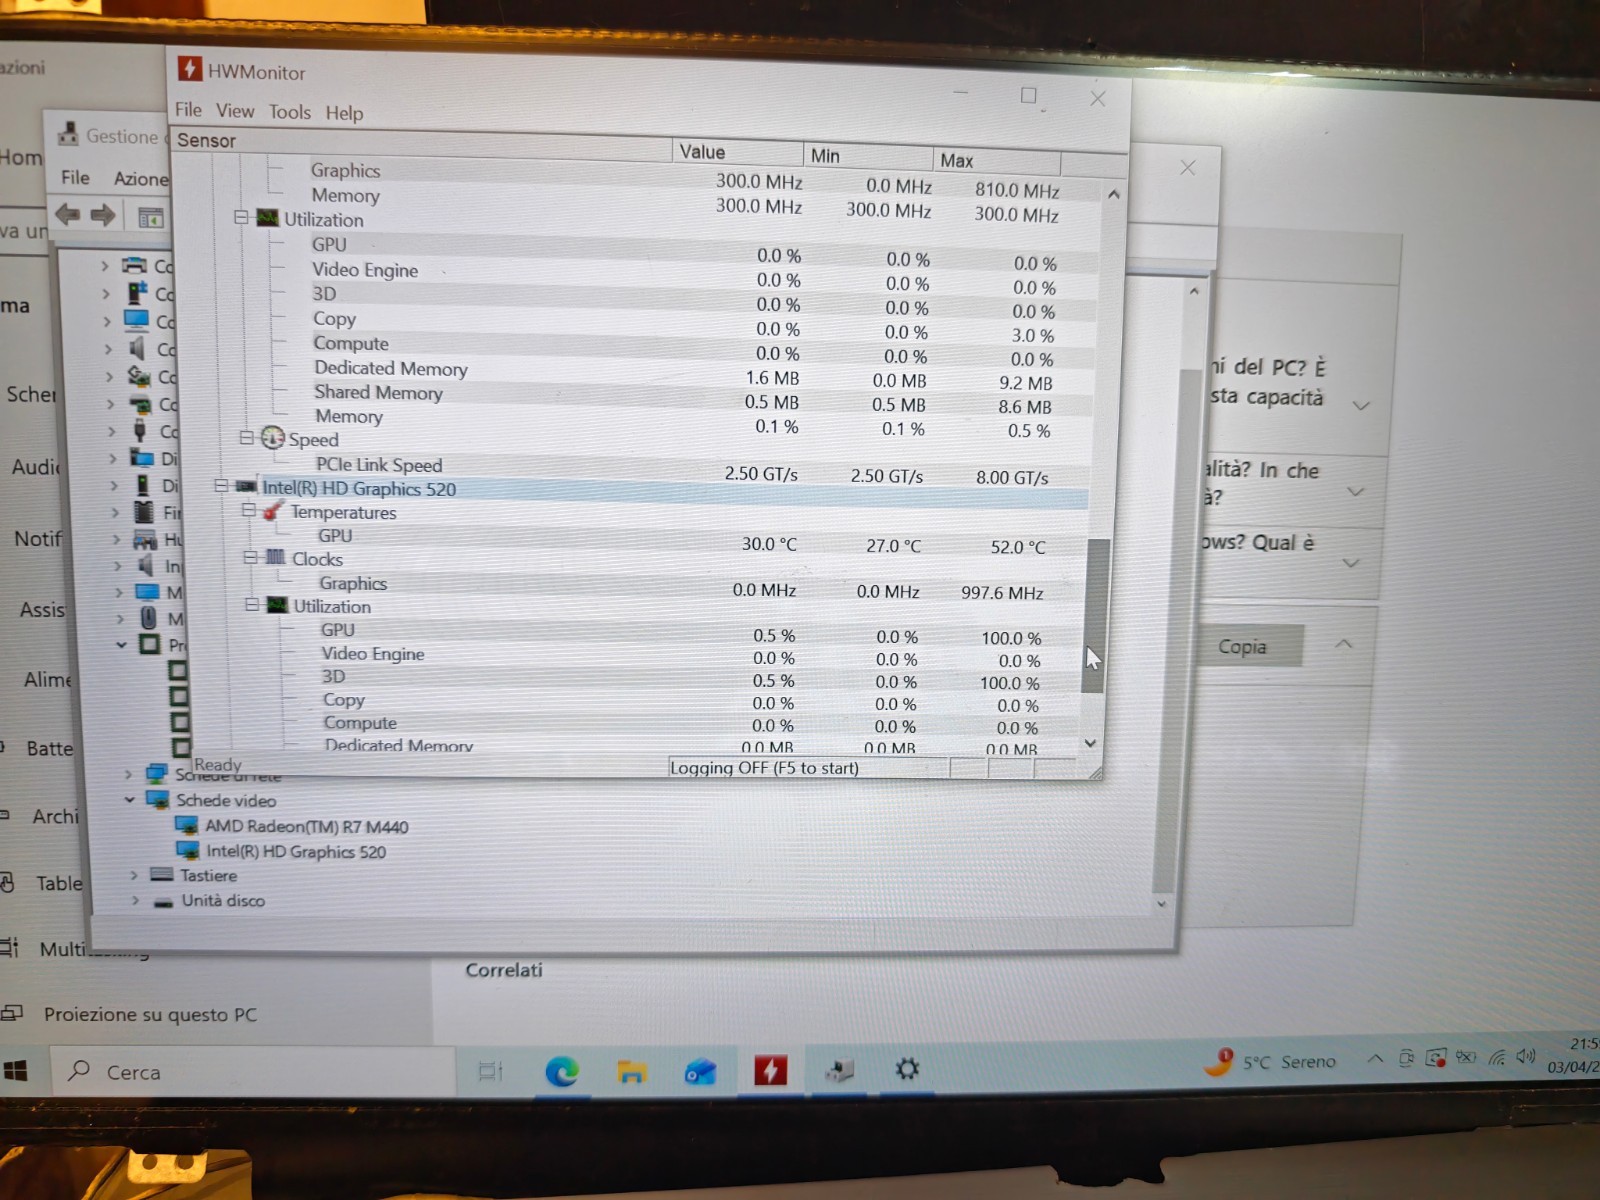Viewport: 1600px width, 1200px height.
Task: Click the Windows Start button
Action: (16, 1072)
